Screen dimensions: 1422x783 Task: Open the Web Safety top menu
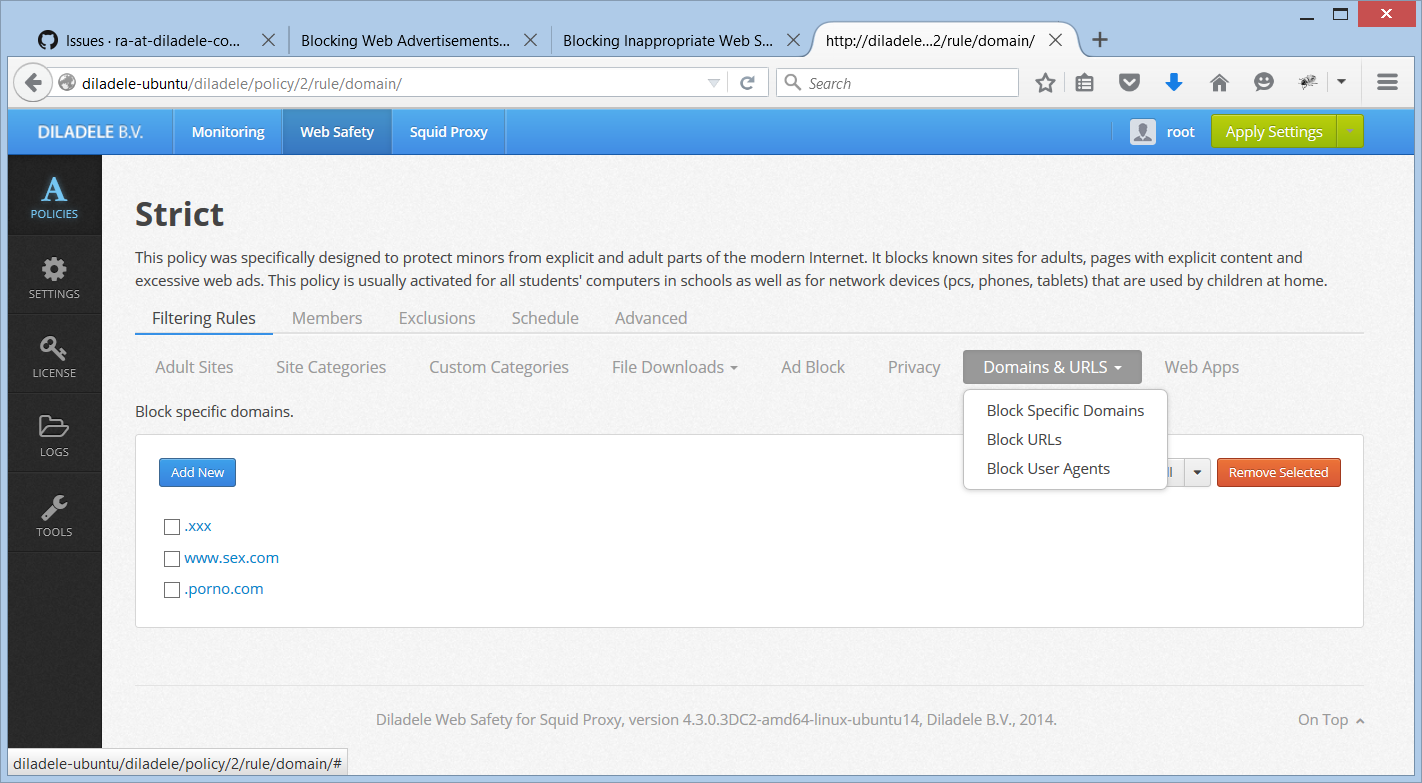click(x=337, y=132)
